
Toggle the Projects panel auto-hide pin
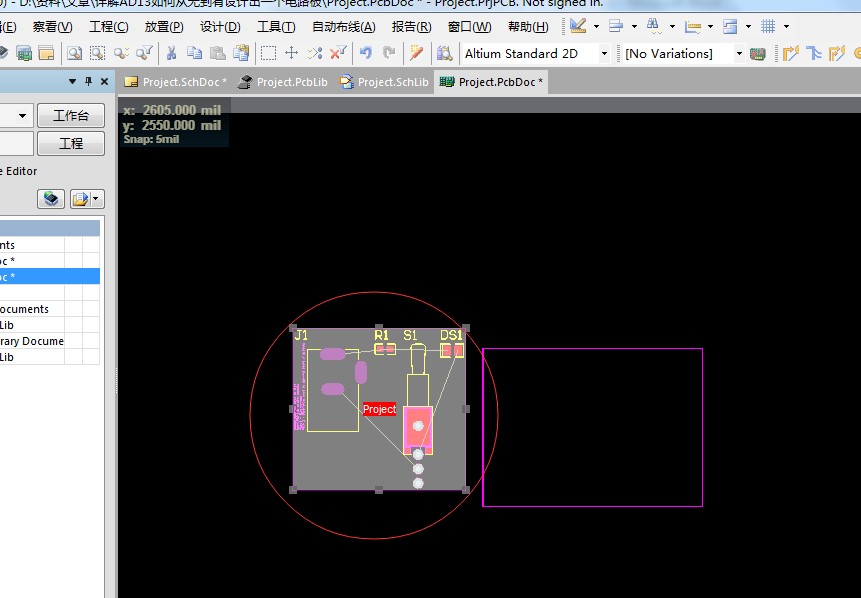point(88,82)
